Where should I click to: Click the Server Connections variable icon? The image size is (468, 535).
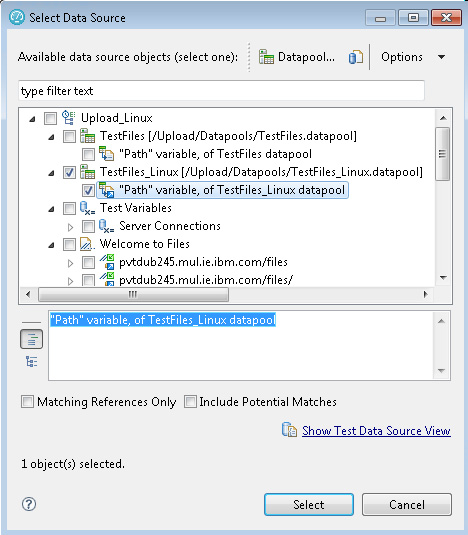click(x=106, y=226)
